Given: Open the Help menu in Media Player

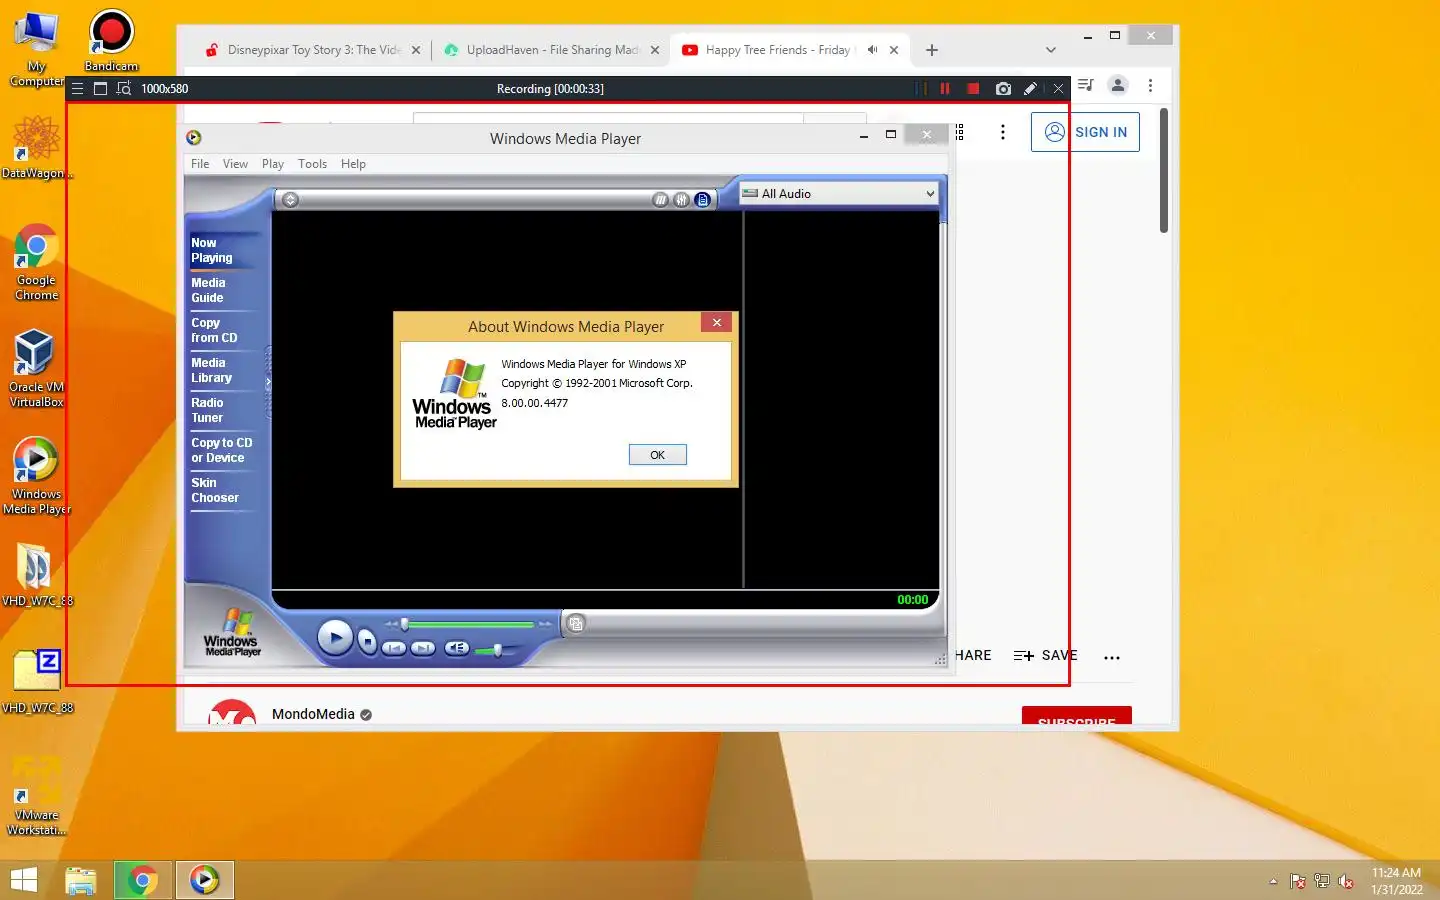Looking at the screenshot, I should [353, 164].
